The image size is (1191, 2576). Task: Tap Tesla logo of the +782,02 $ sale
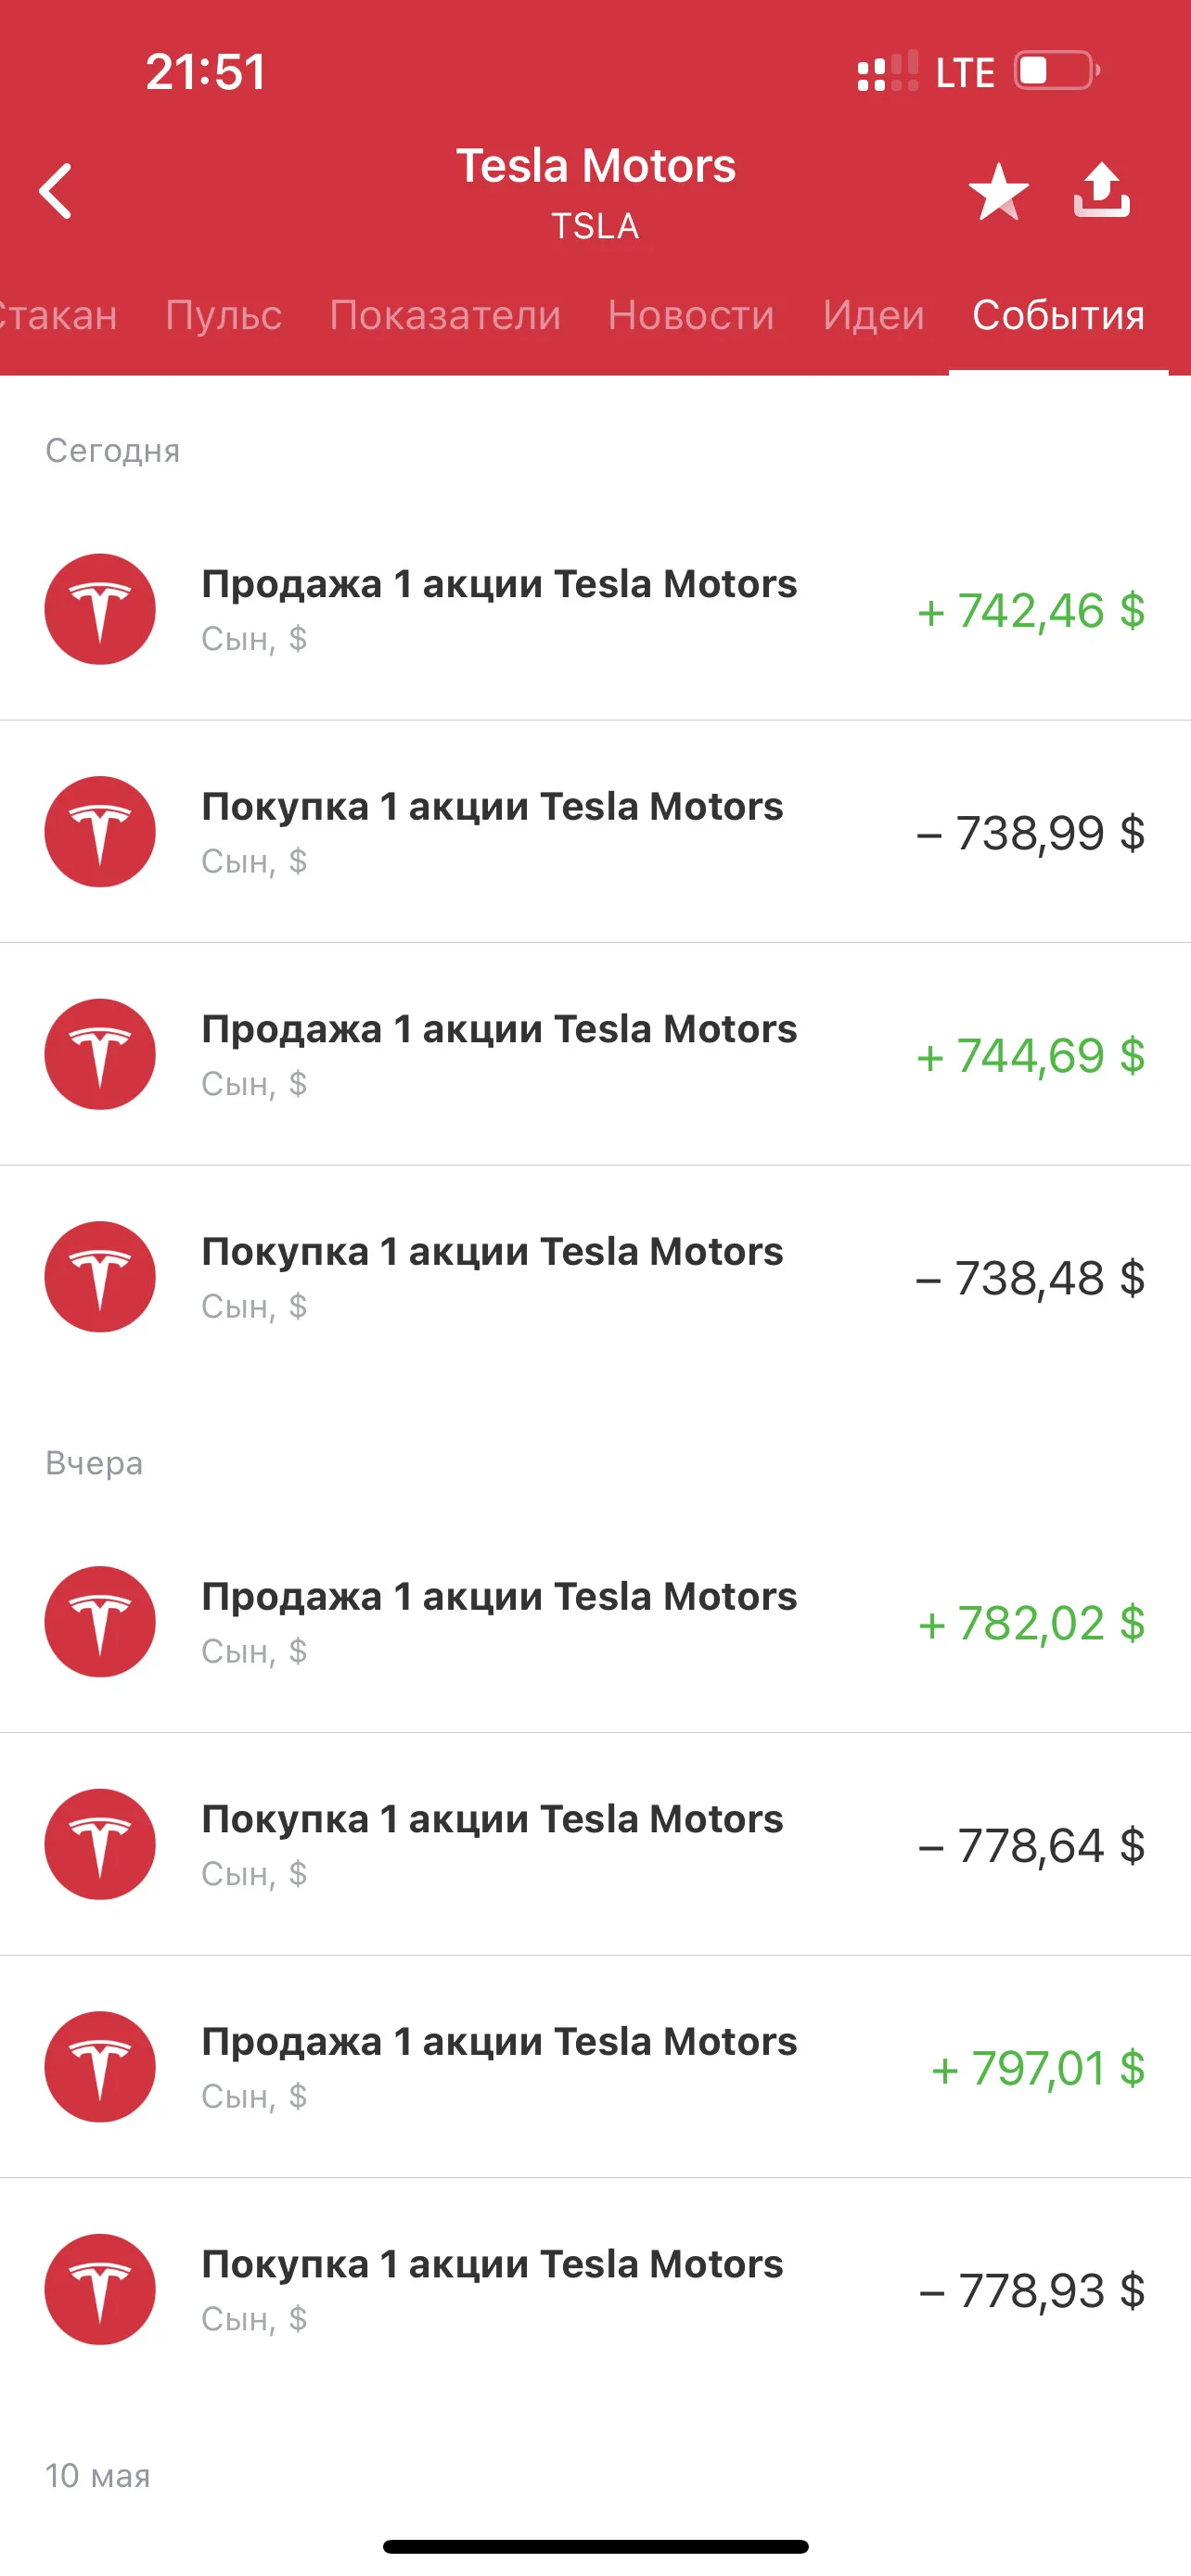(100, 1622)
